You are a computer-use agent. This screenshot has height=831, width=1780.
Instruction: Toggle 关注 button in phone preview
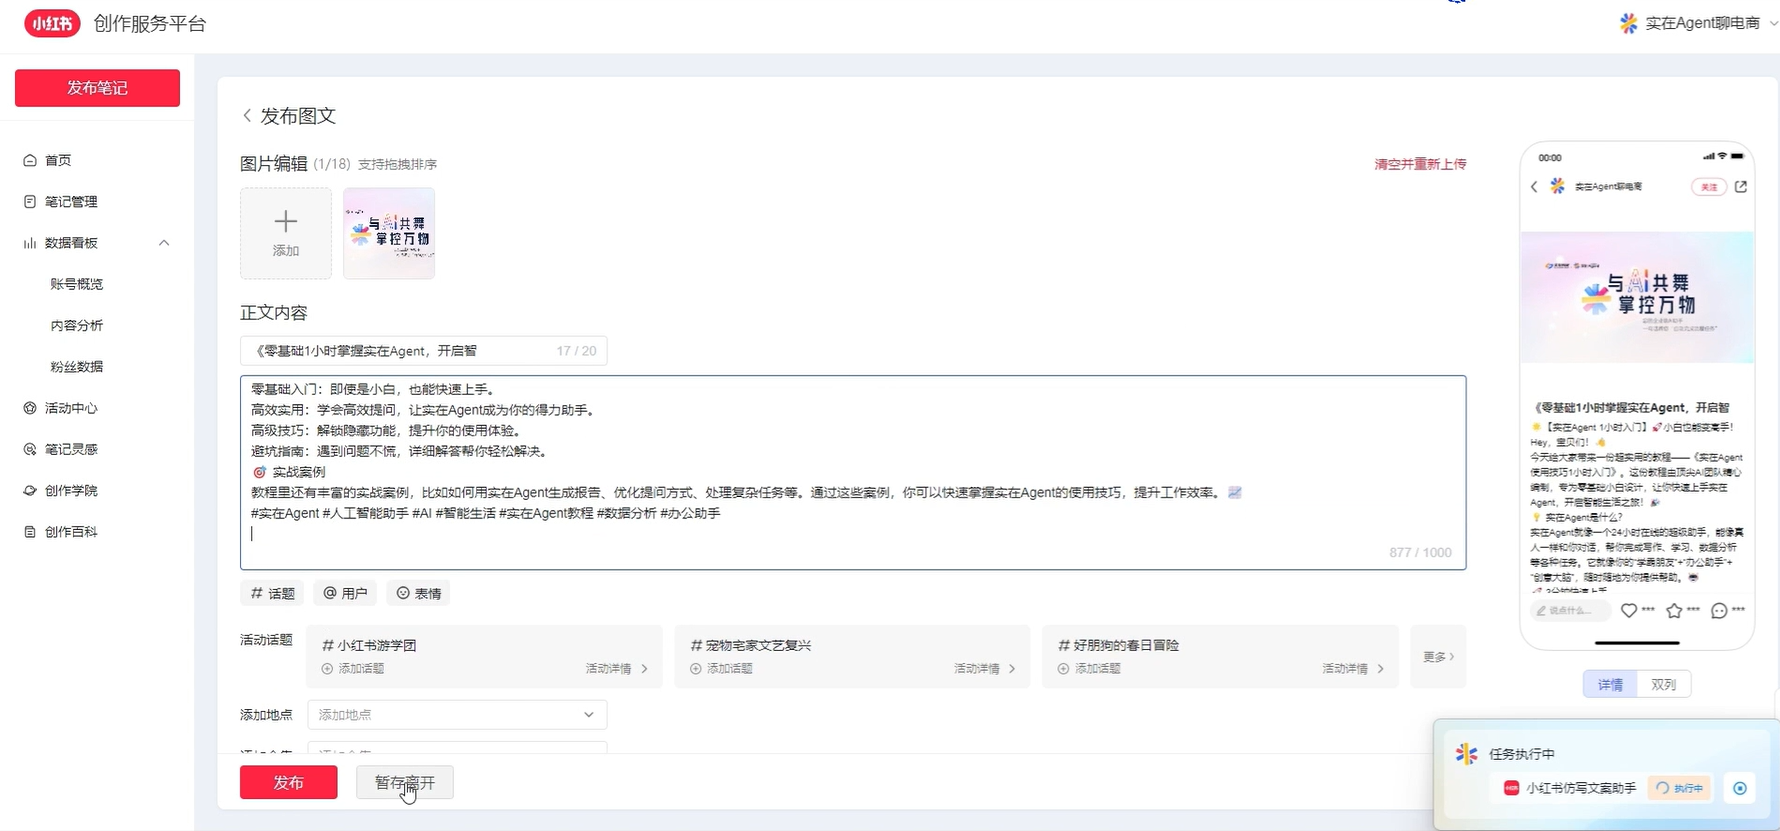click(1708, 187)
